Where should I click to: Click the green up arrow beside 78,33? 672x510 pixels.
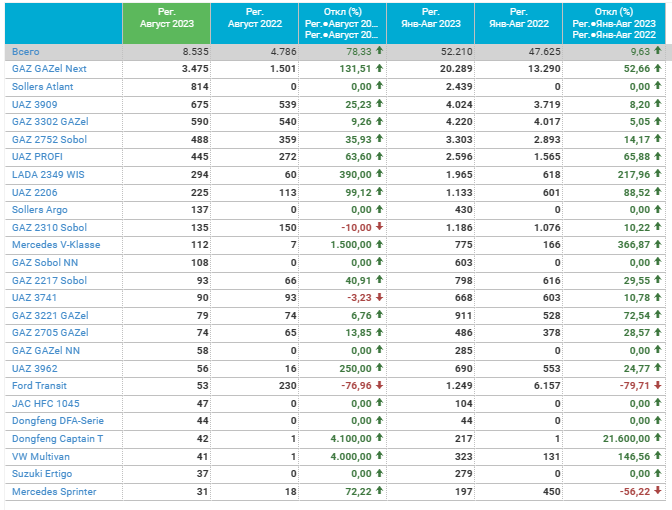coord(379,51)
